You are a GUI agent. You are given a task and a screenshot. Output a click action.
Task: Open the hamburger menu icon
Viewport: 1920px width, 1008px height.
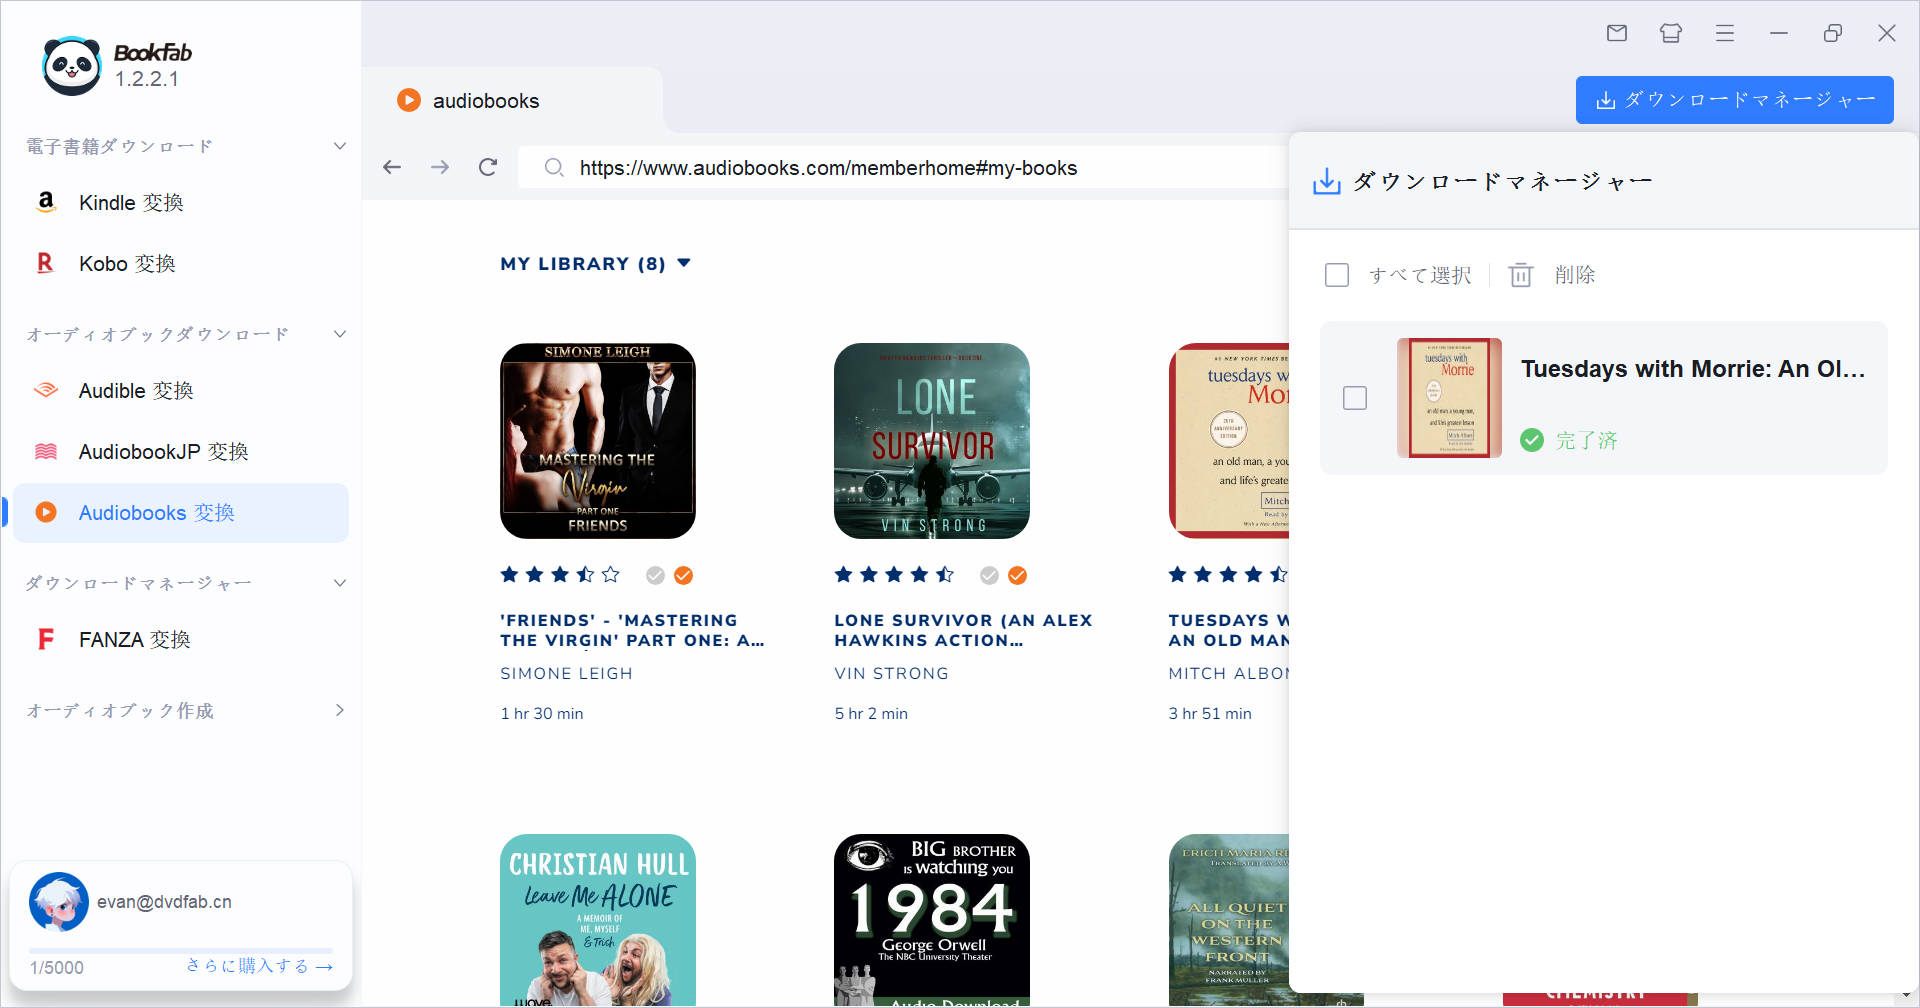1725,33
